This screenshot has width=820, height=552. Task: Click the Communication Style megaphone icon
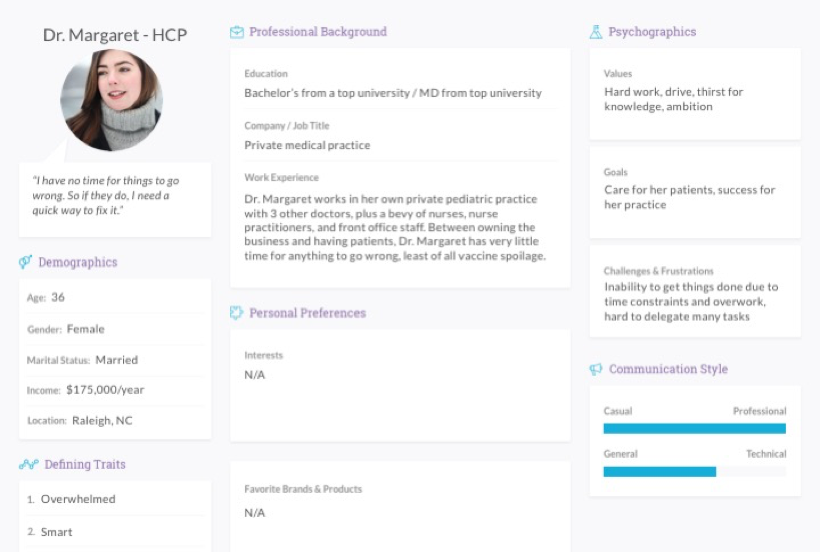596,370
